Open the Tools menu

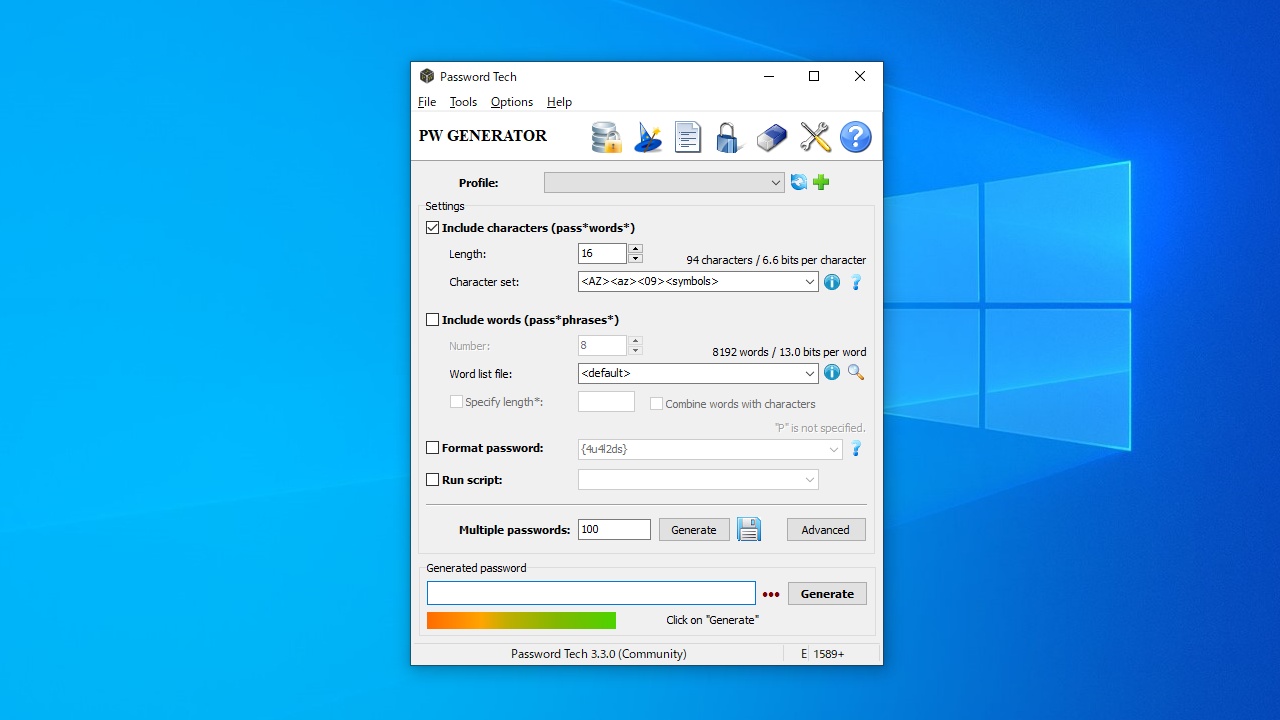[x=463, y=102]
